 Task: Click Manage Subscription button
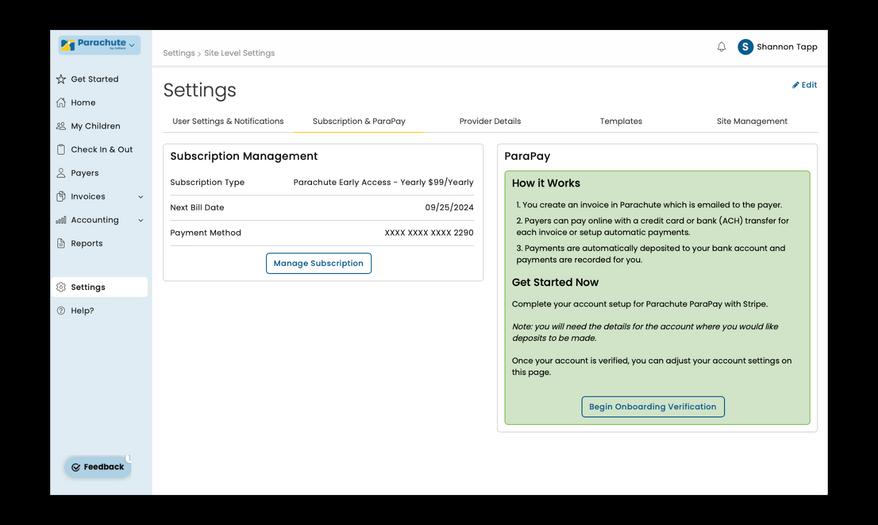319,263
